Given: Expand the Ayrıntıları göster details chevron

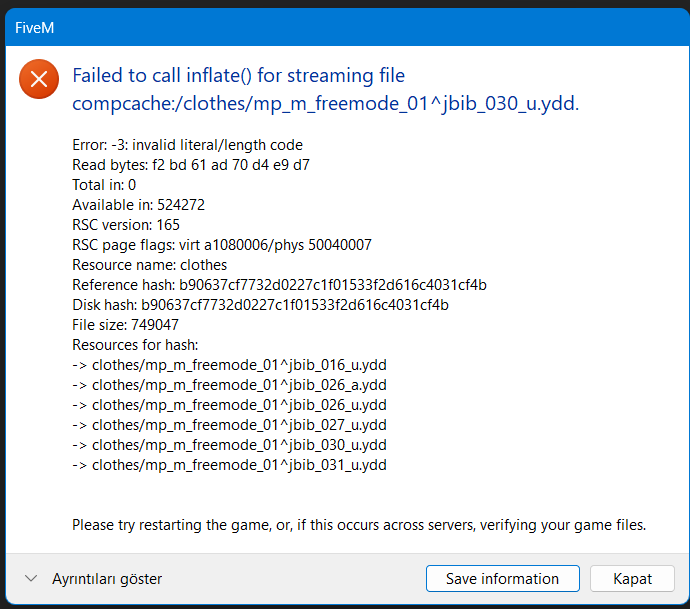Looking at the screenshot, I should click(32, 579).
